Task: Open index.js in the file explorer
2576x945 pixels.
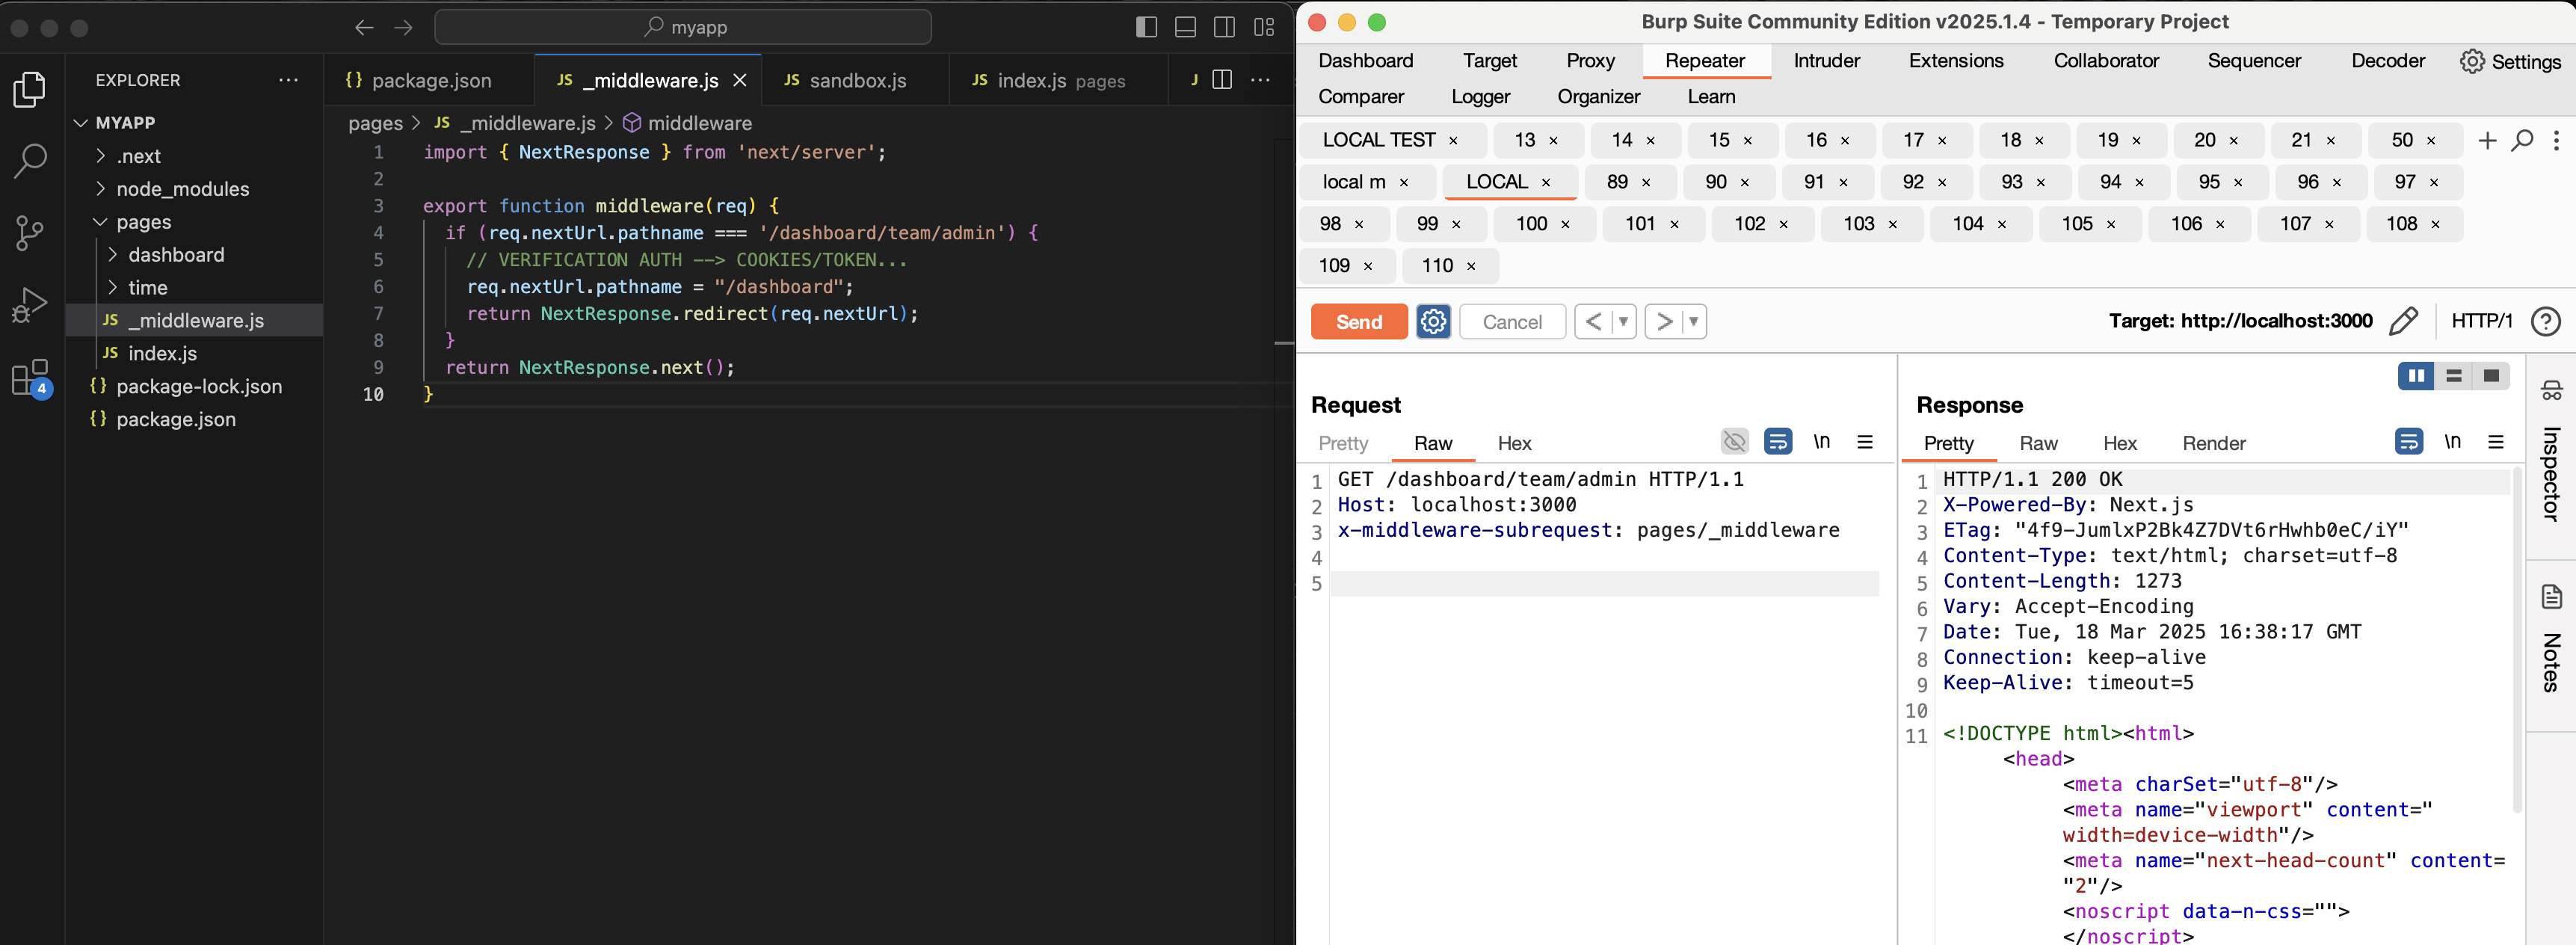Action: (x=194, y=353)
